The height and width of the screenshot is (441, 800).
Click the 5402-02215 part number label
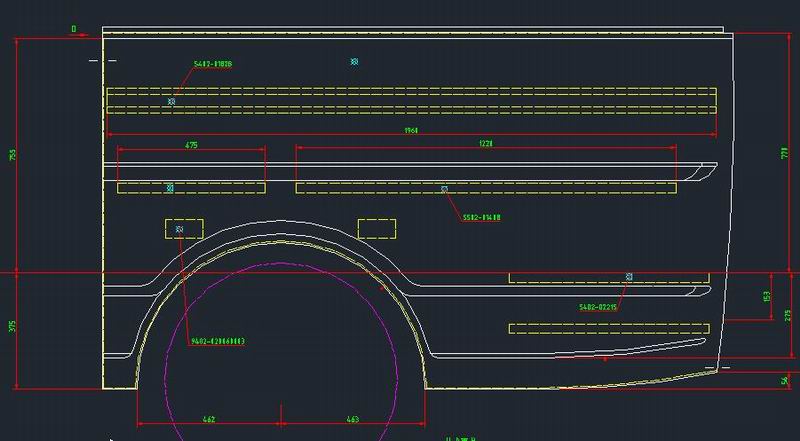(x=598, y=307)
